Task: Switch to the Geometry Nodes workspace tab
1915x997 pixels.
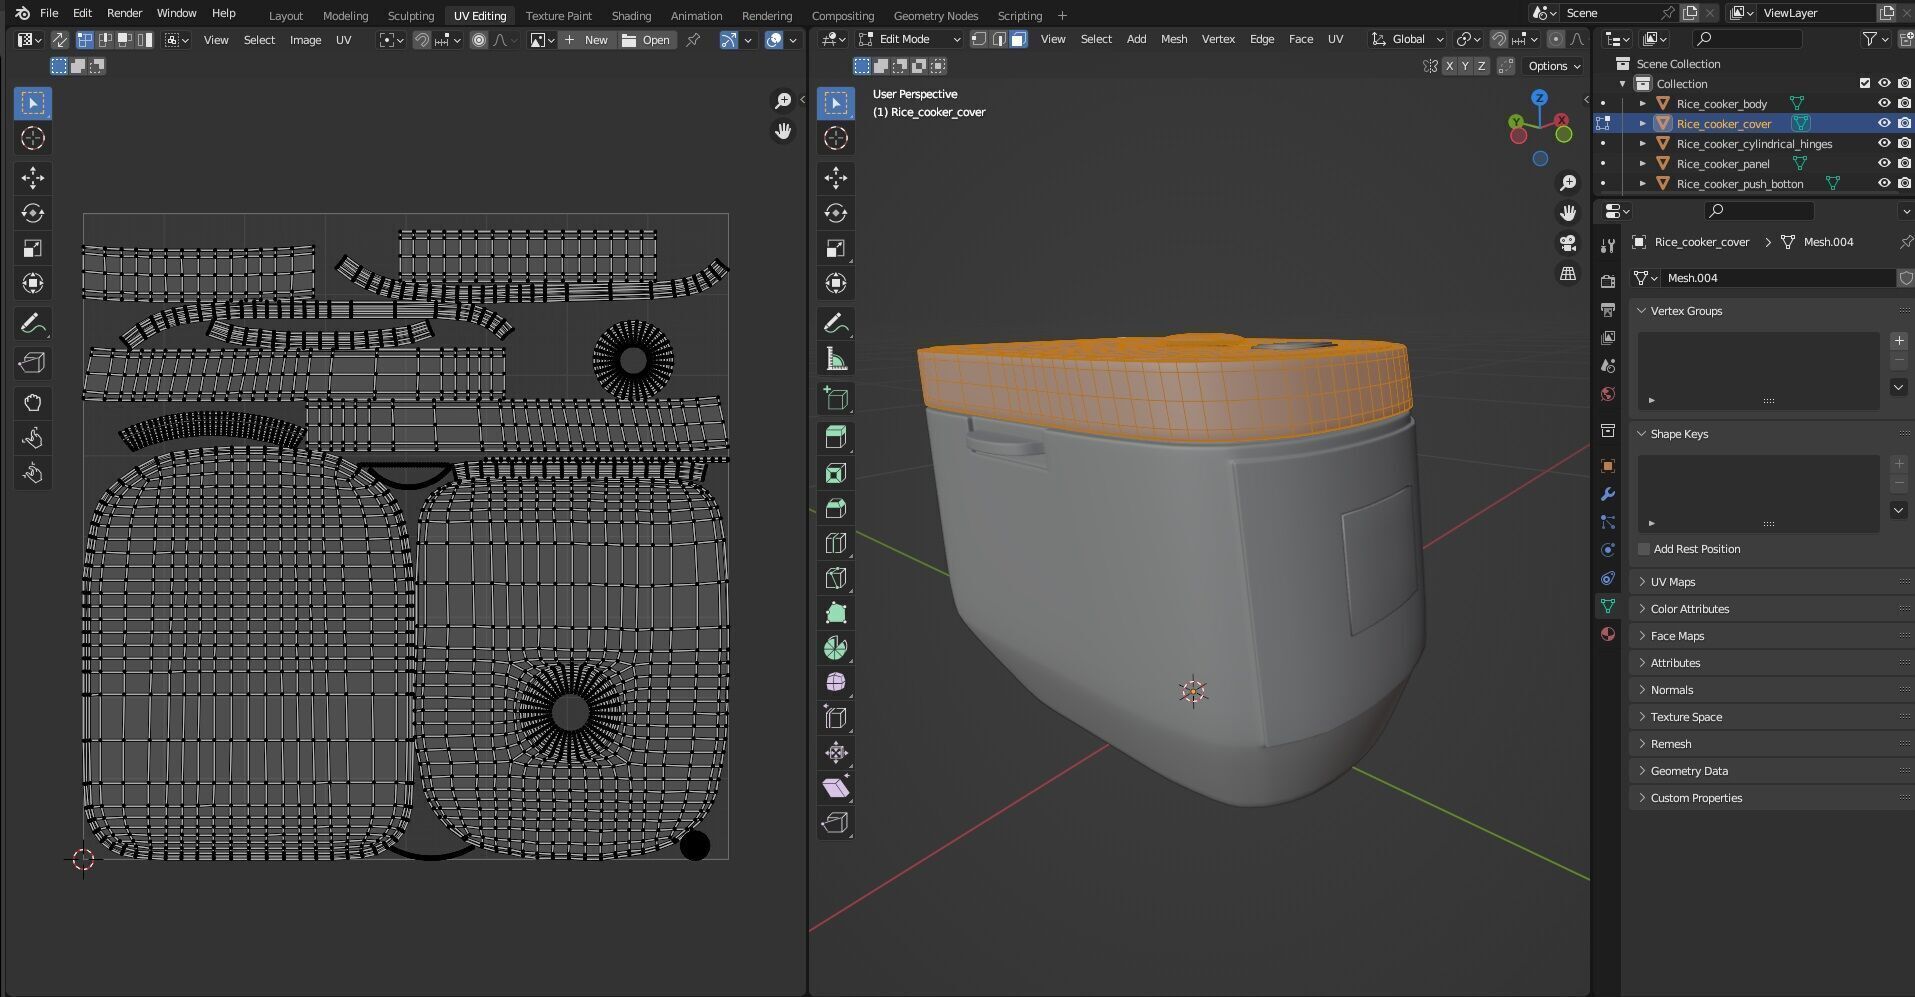Action: 936,15
